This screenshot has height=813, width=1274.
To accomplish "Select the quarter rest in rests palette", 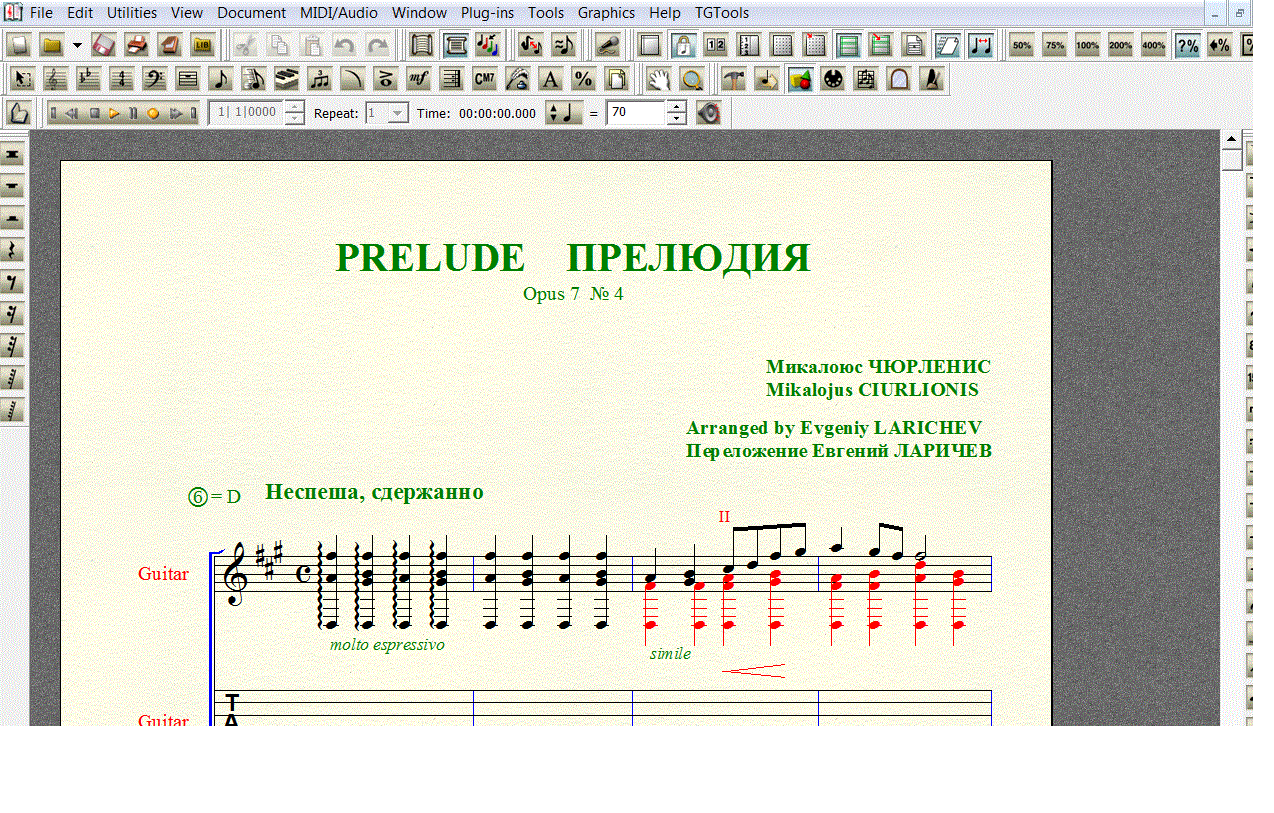I will tap(13, 250).
